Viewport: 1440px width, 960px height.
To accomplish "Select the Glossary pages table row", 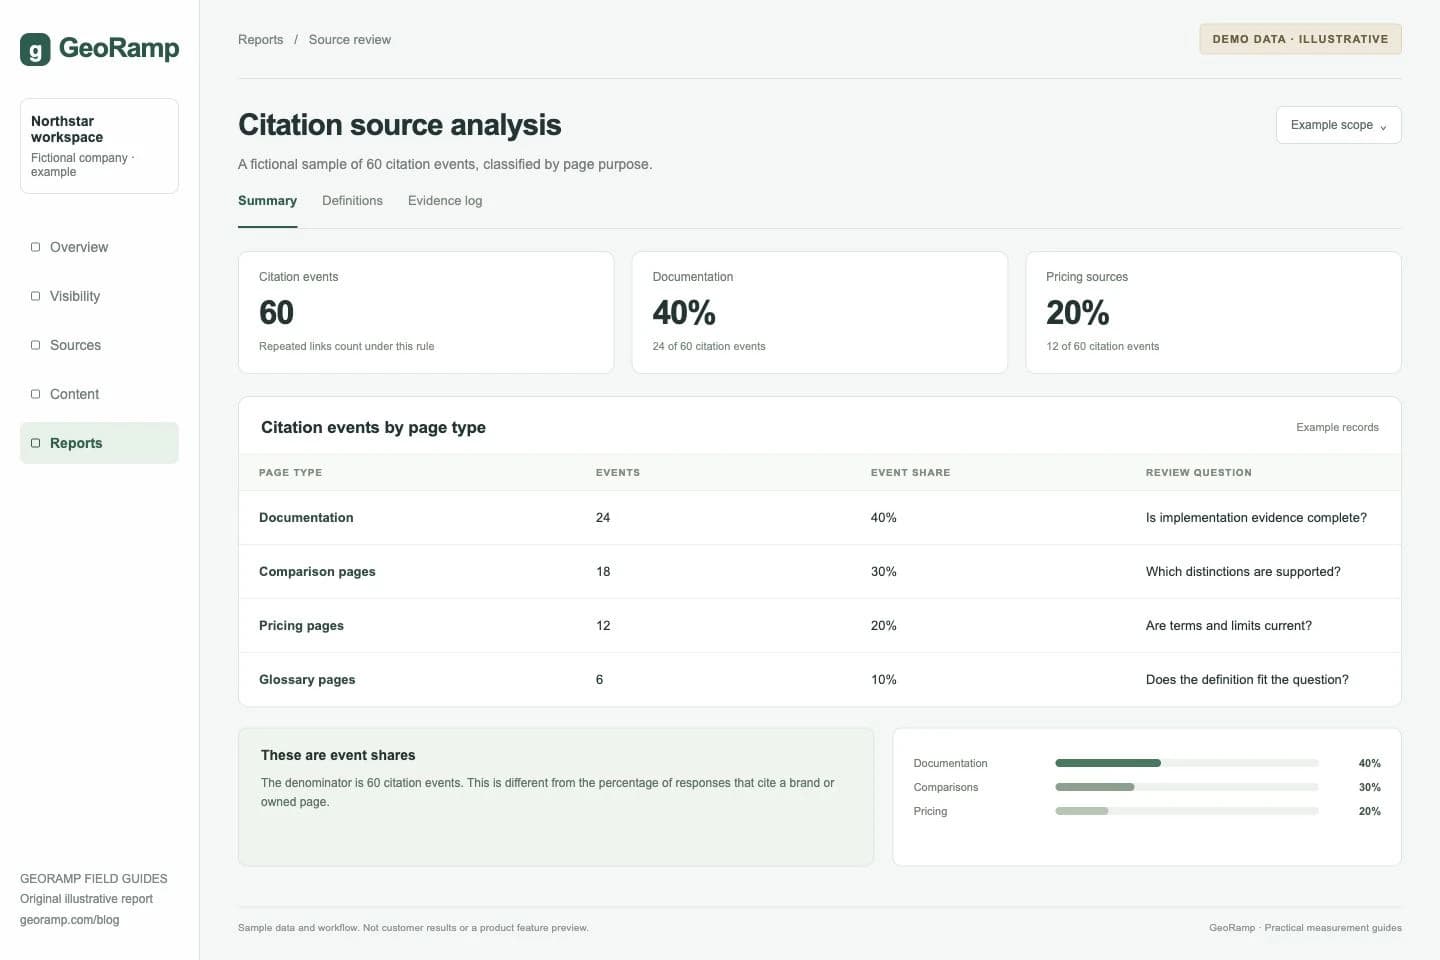I will [819, 680].
